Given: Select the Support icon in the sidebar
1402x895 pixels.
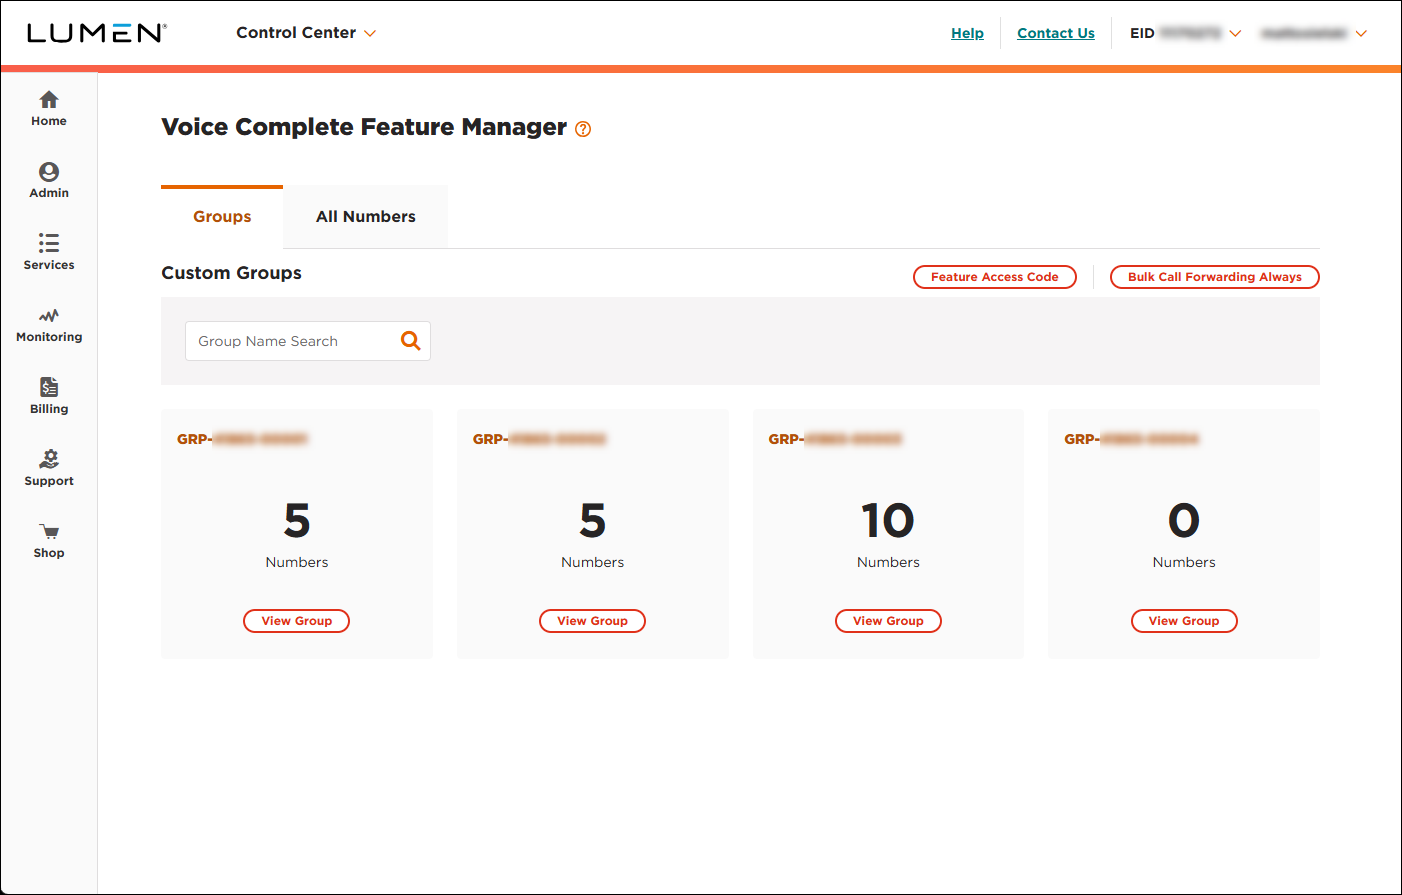Looking at the screenshot, I should pyautogui.click(x=48, y=467).
